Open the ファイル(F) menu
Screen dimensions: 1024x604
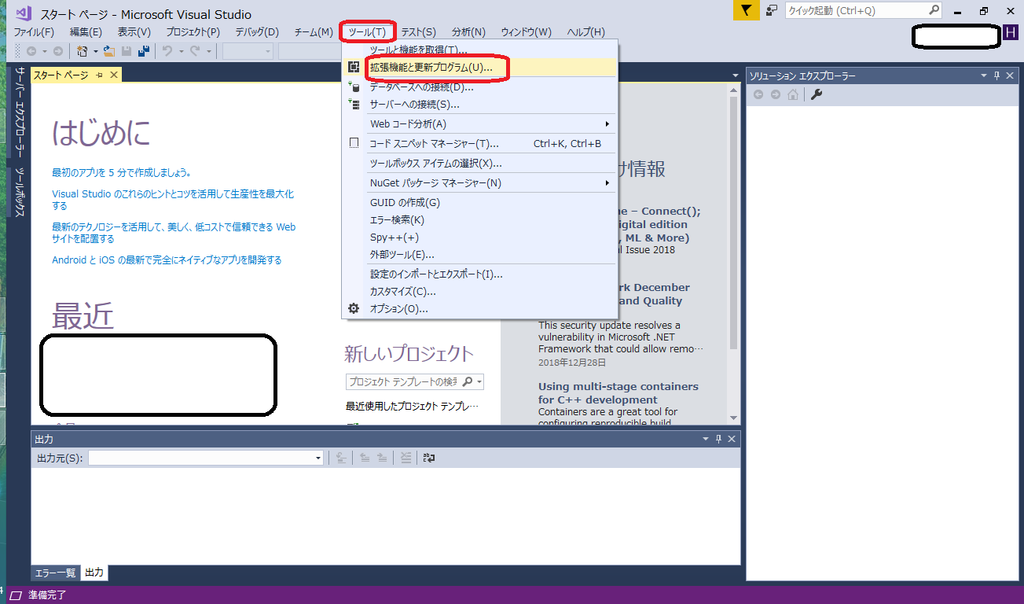coord(34,31)
